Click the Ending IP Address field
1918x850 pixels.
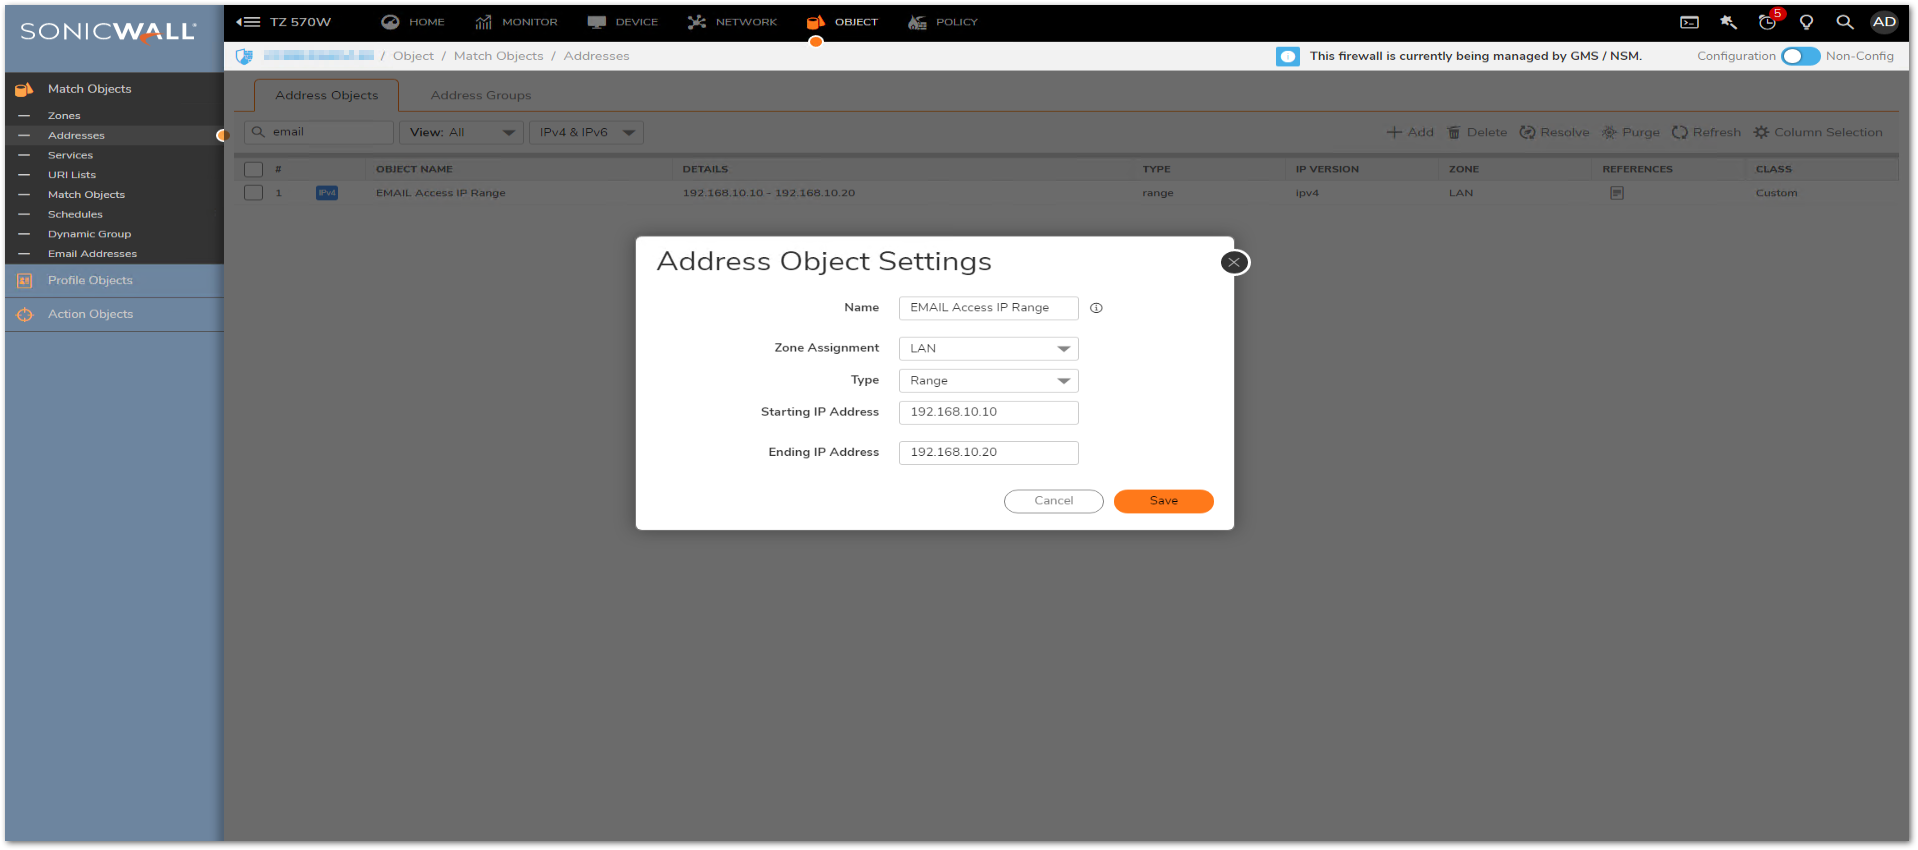pos(988,452)
